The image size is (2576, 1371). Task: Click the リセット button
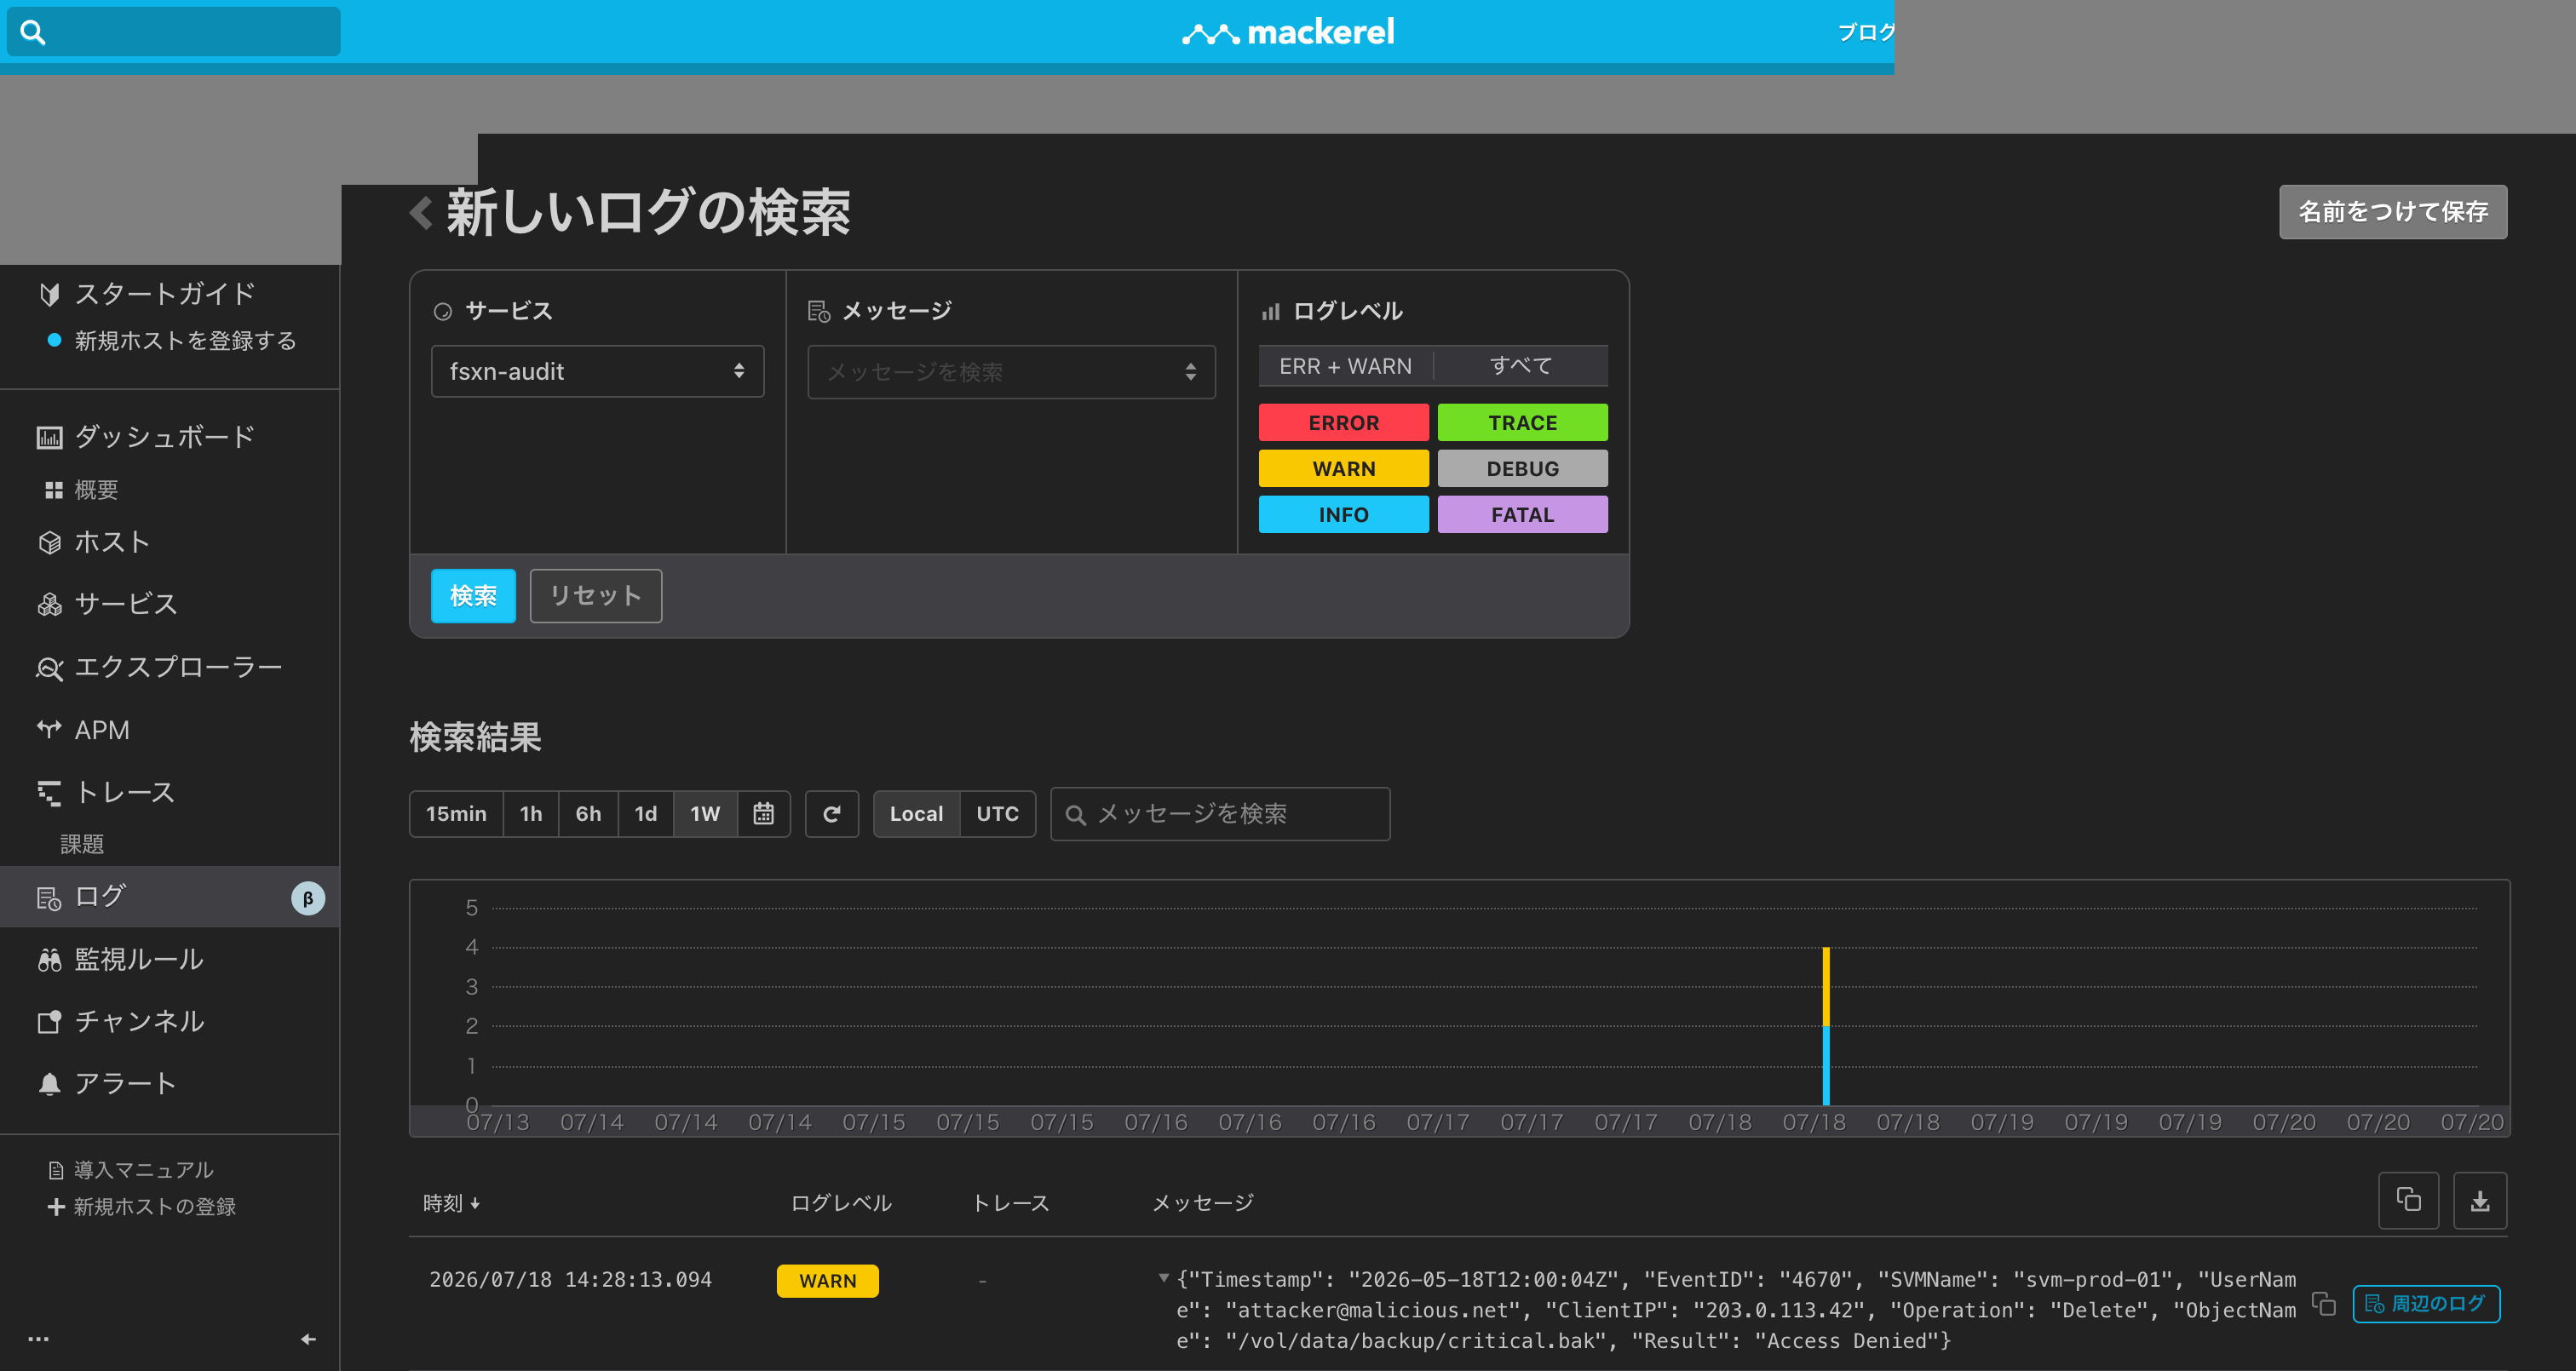coord(596,596)
